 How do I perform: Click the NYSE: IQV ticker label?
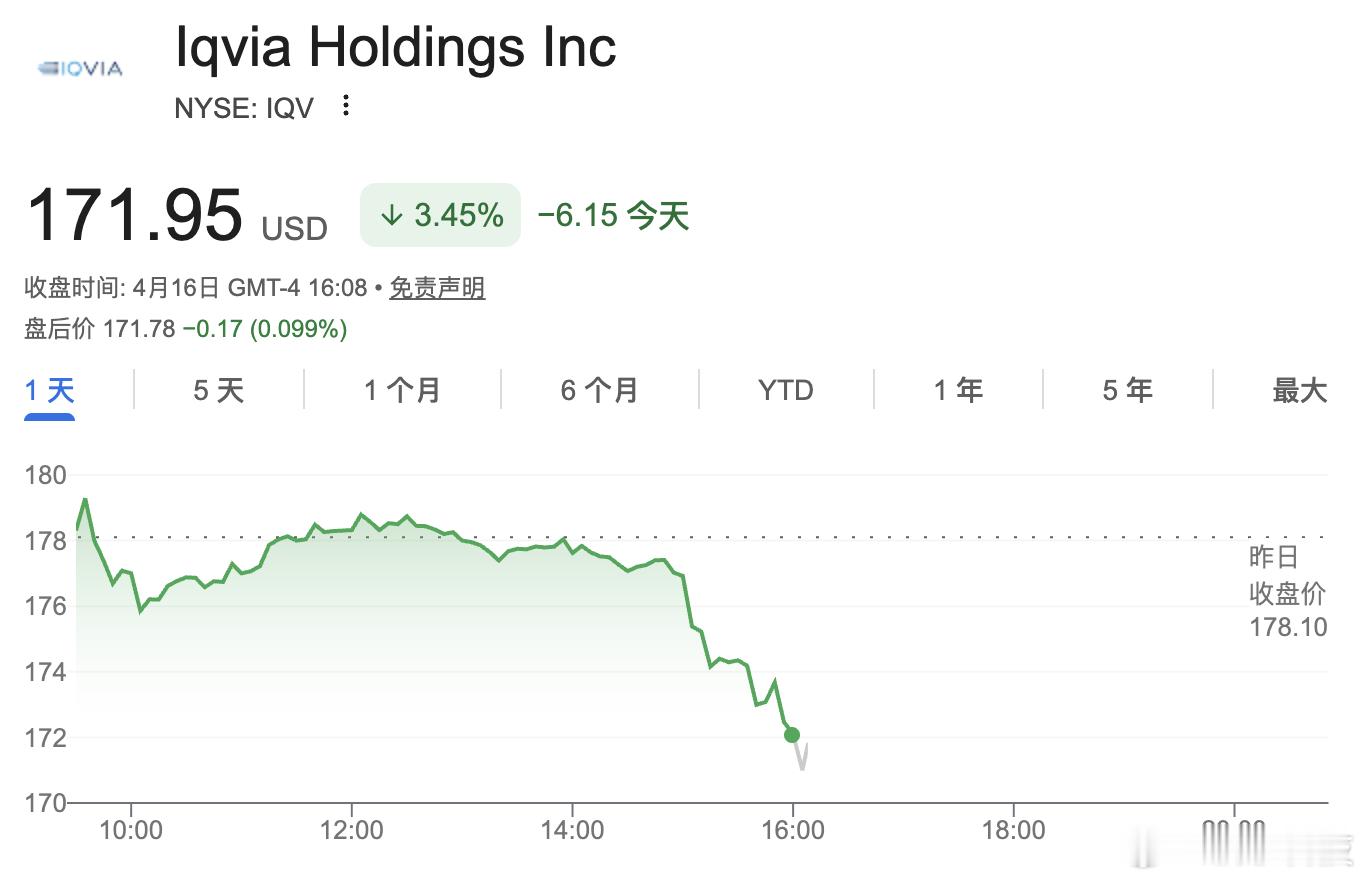pos(244,108)
